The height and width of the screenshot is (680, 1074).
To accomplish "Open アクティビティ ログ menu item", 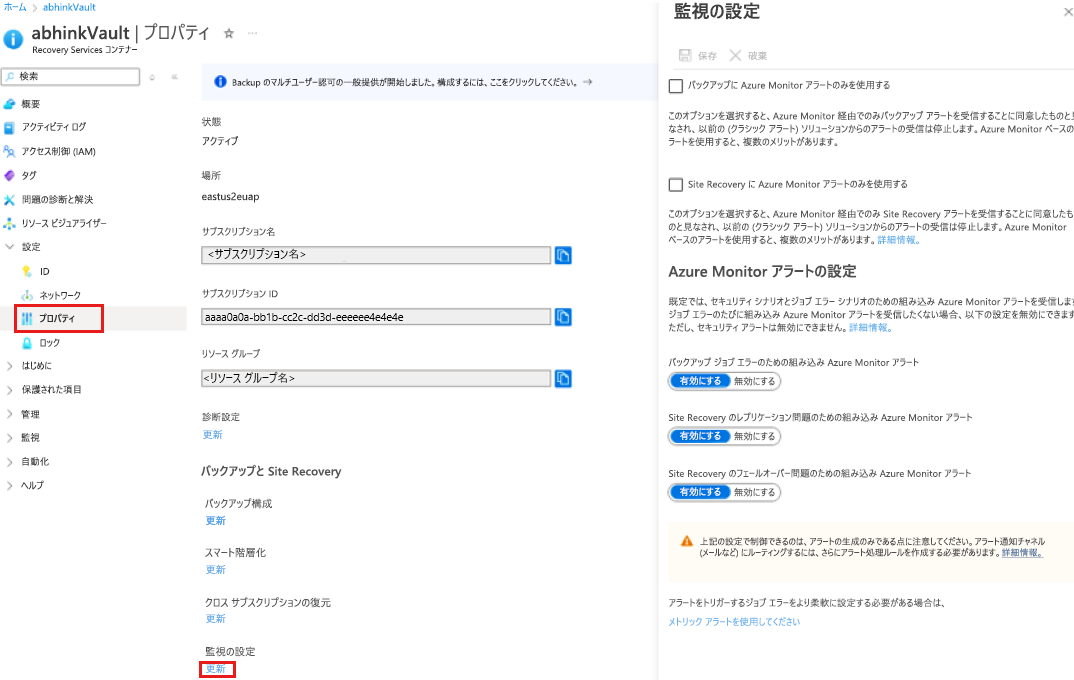I will tap(54, 127).
